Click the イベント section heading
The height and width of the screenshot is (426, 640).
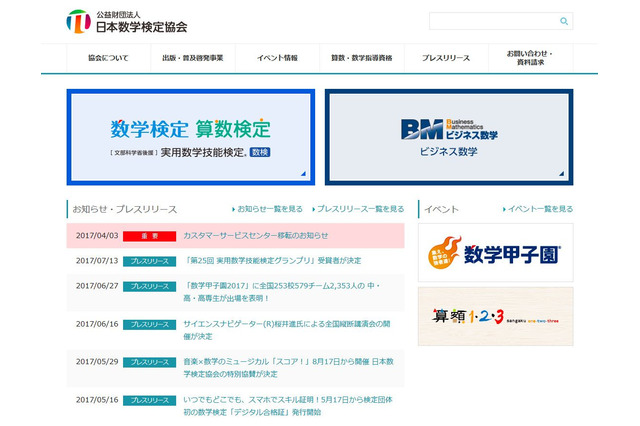441,209
